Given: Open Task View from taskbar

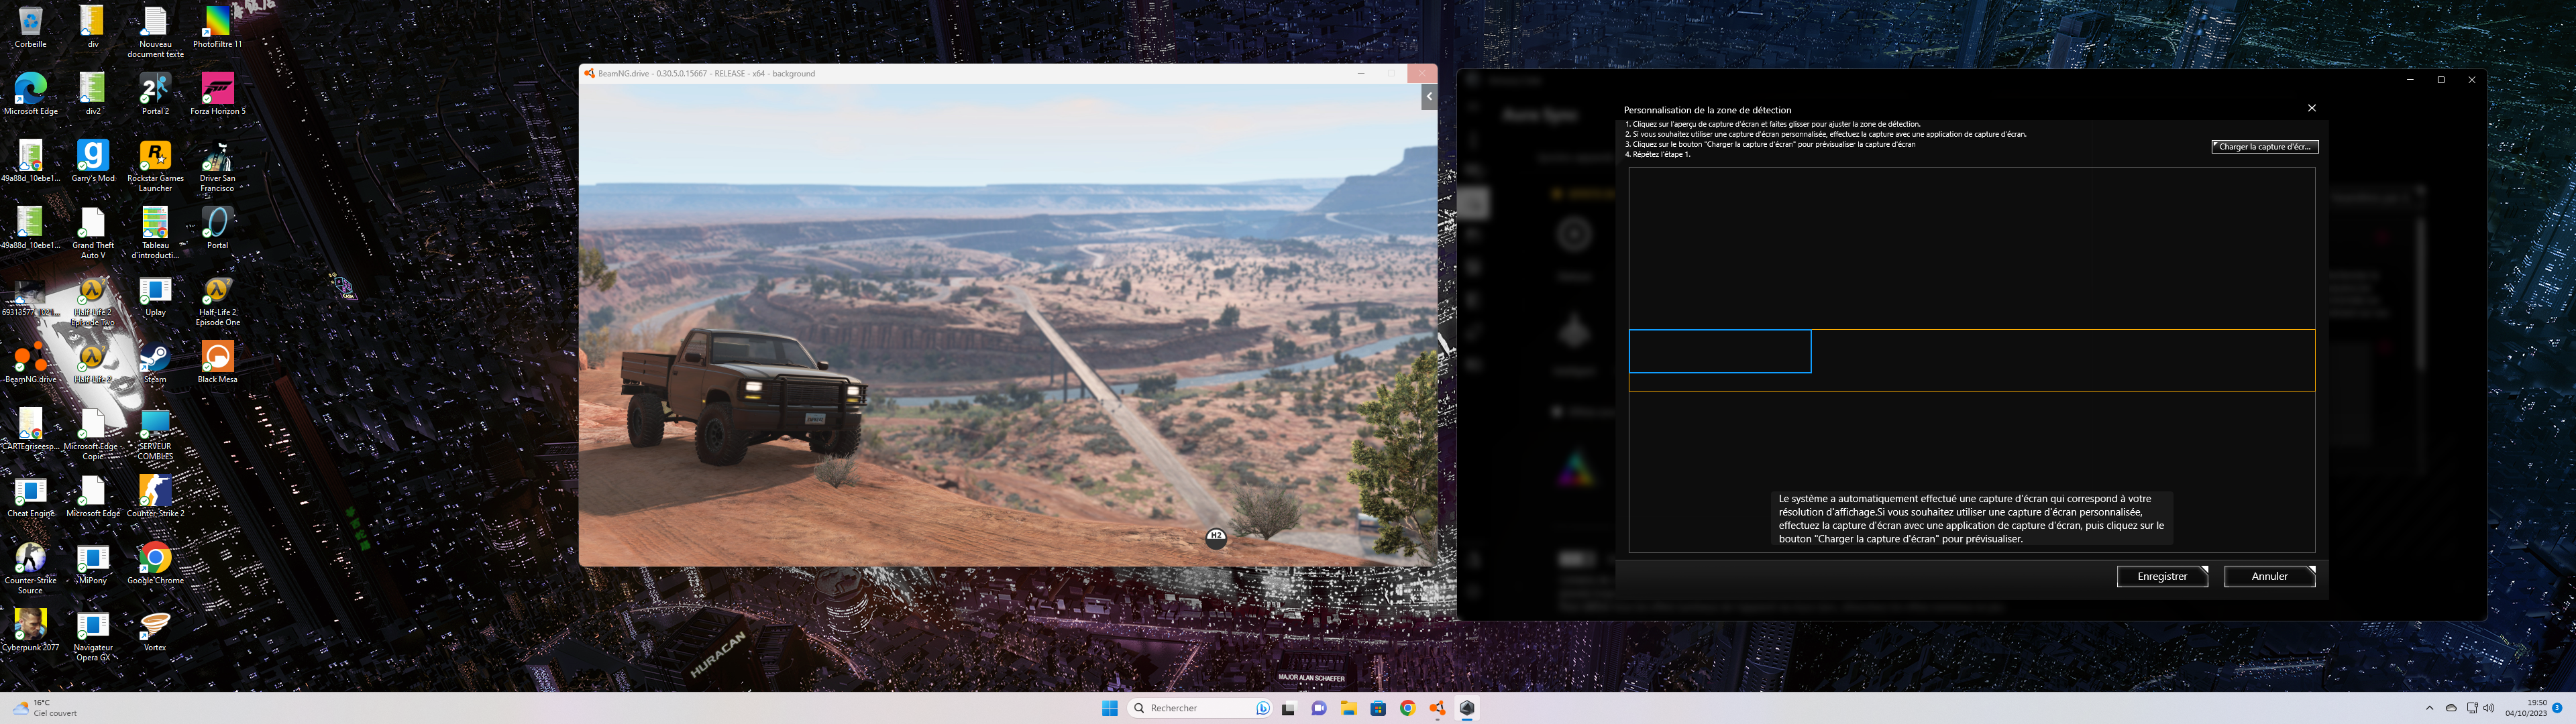Looking at the screenshot, I should [x=1289, y=708].
